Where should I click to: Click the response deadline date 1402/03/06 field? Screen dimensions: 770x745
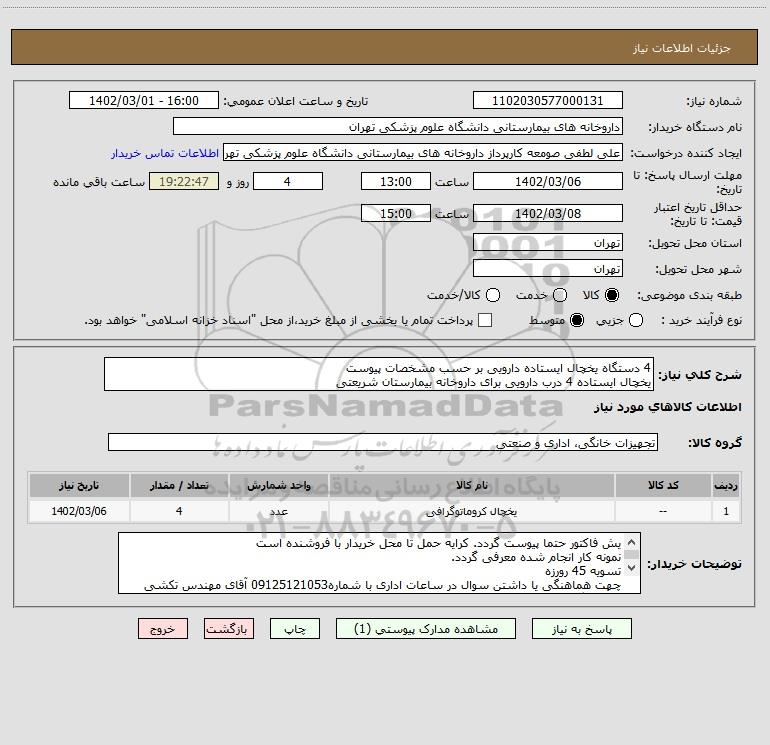(548, 182)
